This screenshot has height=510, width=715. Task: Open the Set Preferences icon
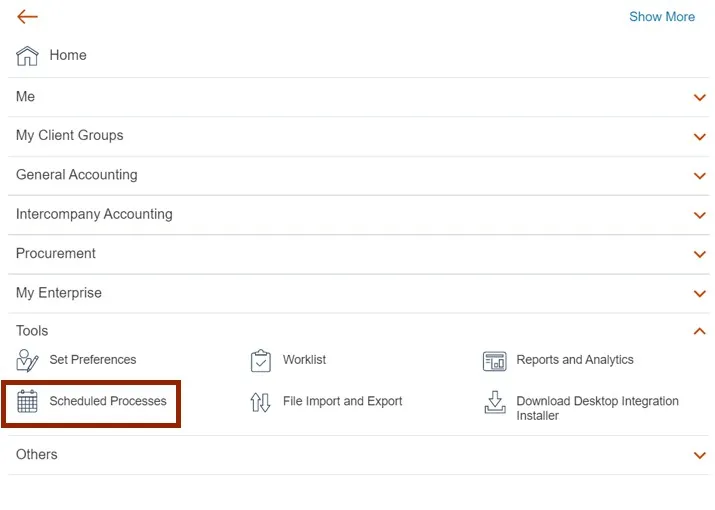tap(28, 361)
